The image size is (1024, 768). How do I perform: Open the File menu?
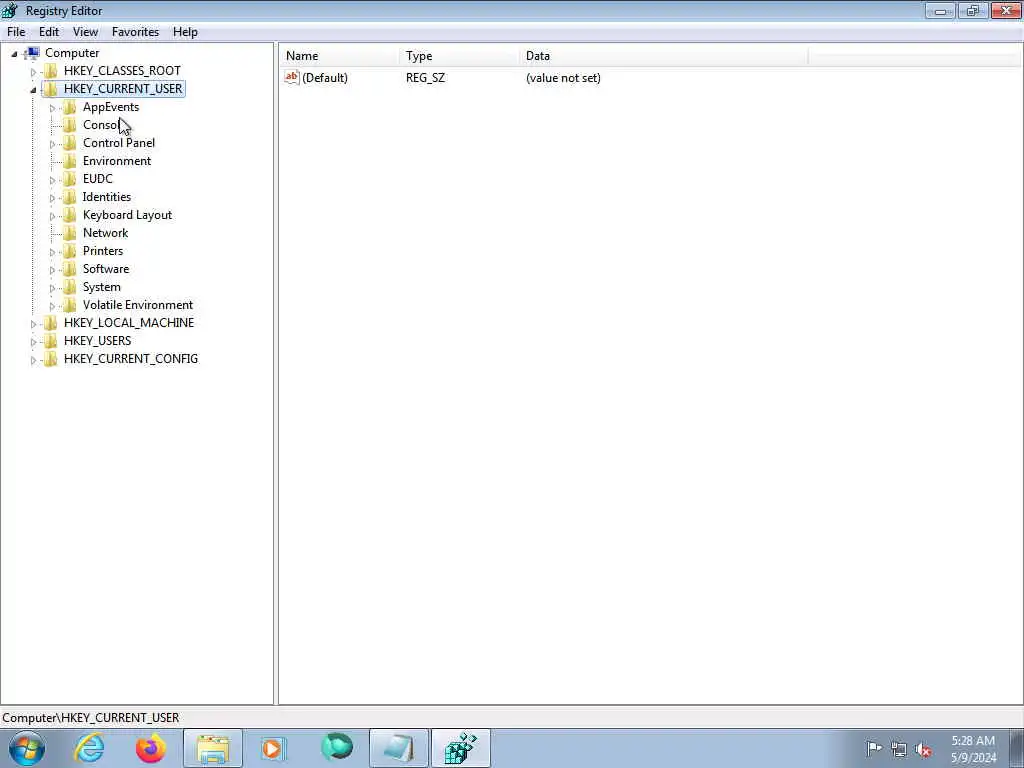[16, 31]
